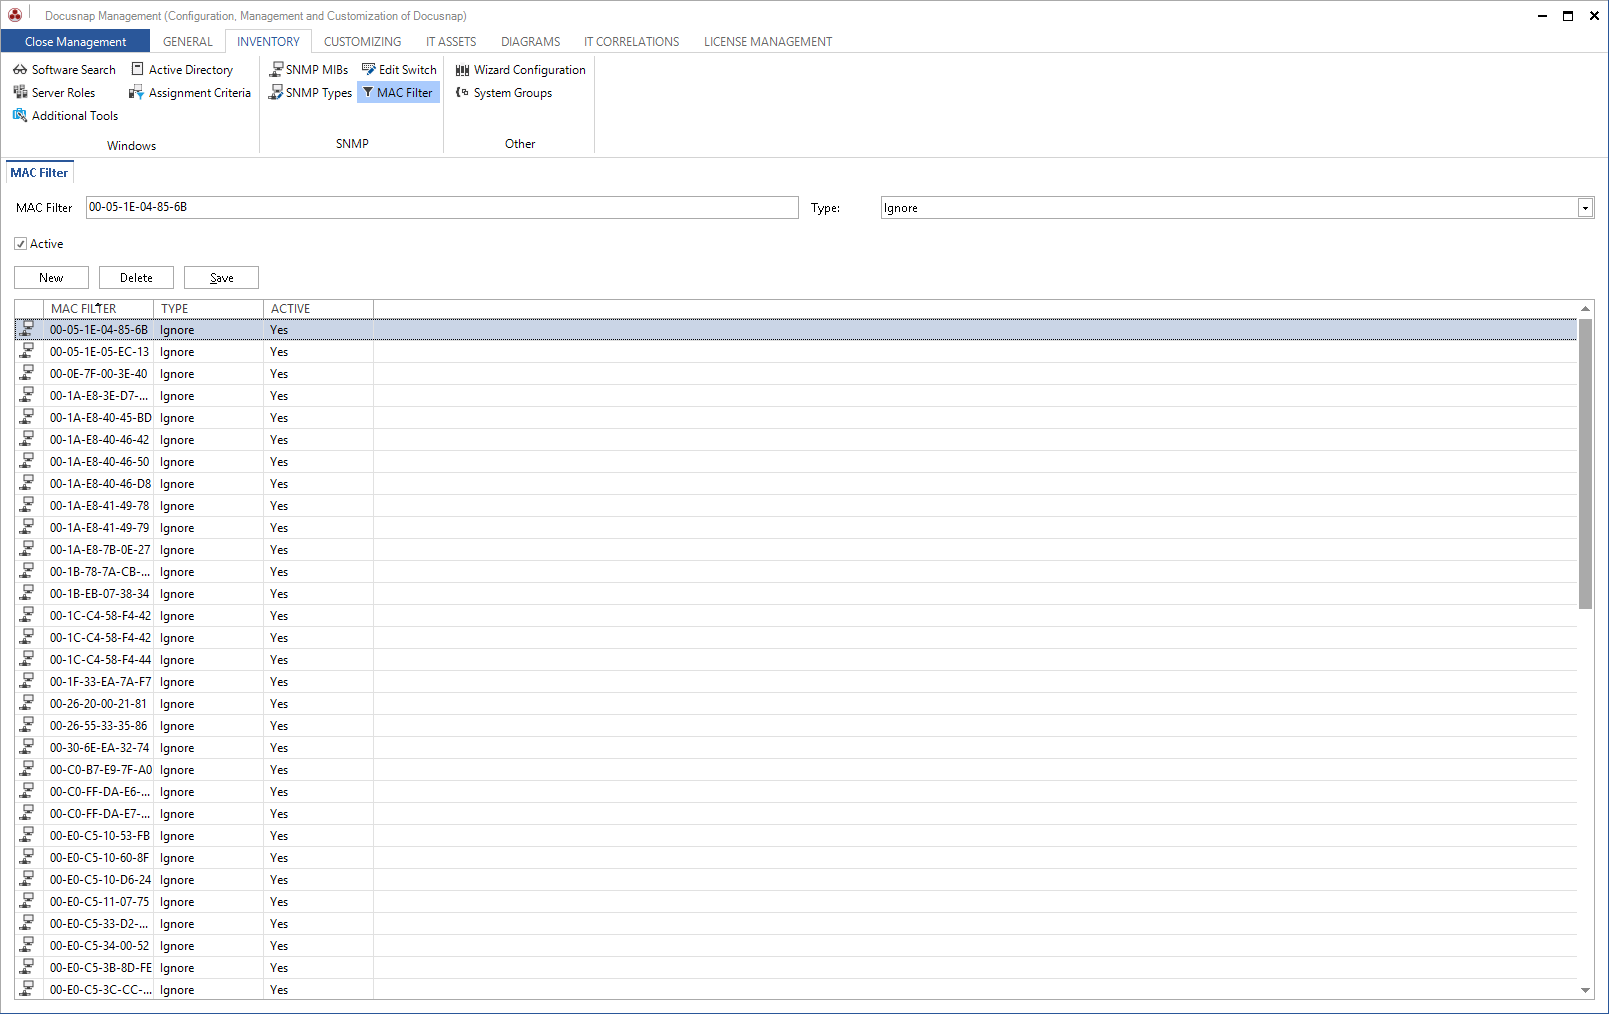Select MAC entry 00-E0-C5-10-D6-24
Image resolution: width=1609 pixels, height=1014 pixels.
coord(100,880)
